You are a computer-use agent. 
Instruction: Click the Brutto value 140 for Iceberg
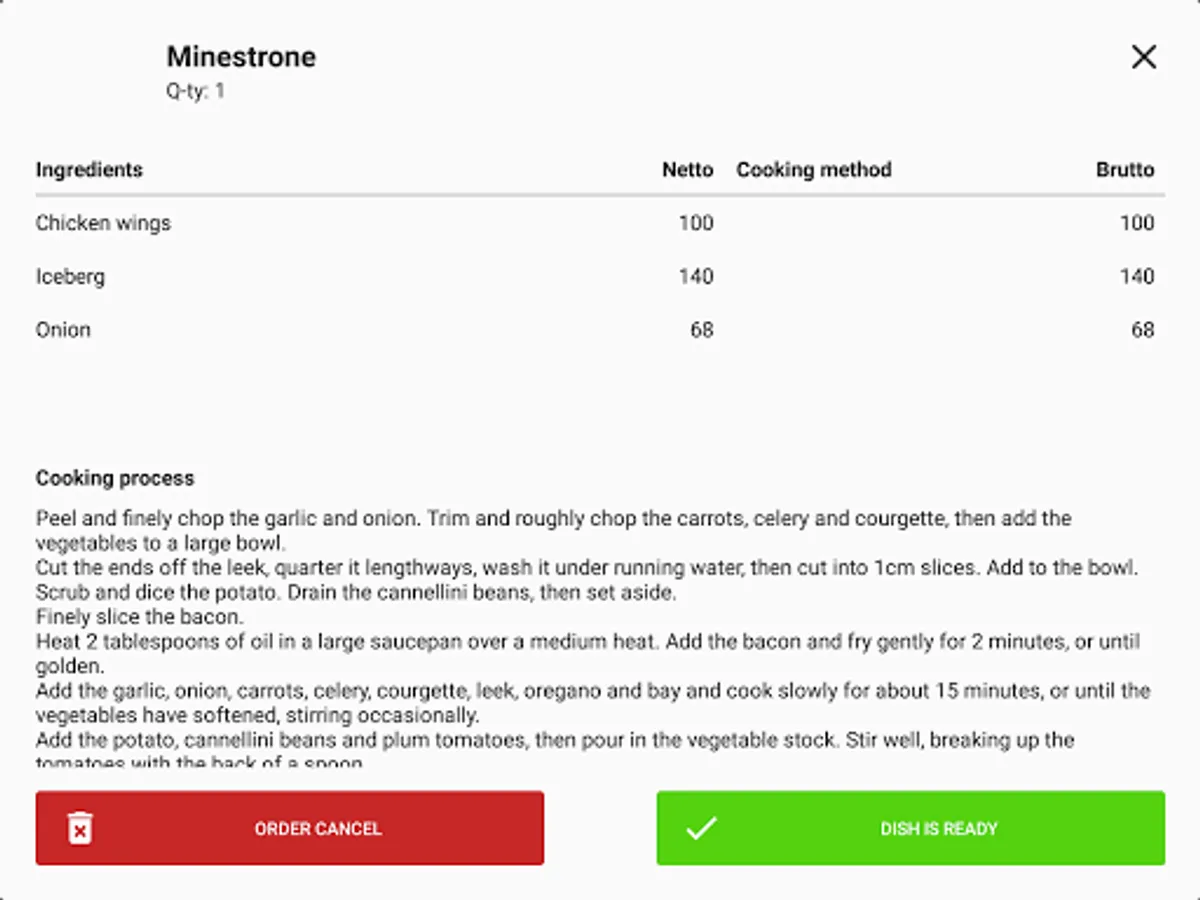point(1138,276)
